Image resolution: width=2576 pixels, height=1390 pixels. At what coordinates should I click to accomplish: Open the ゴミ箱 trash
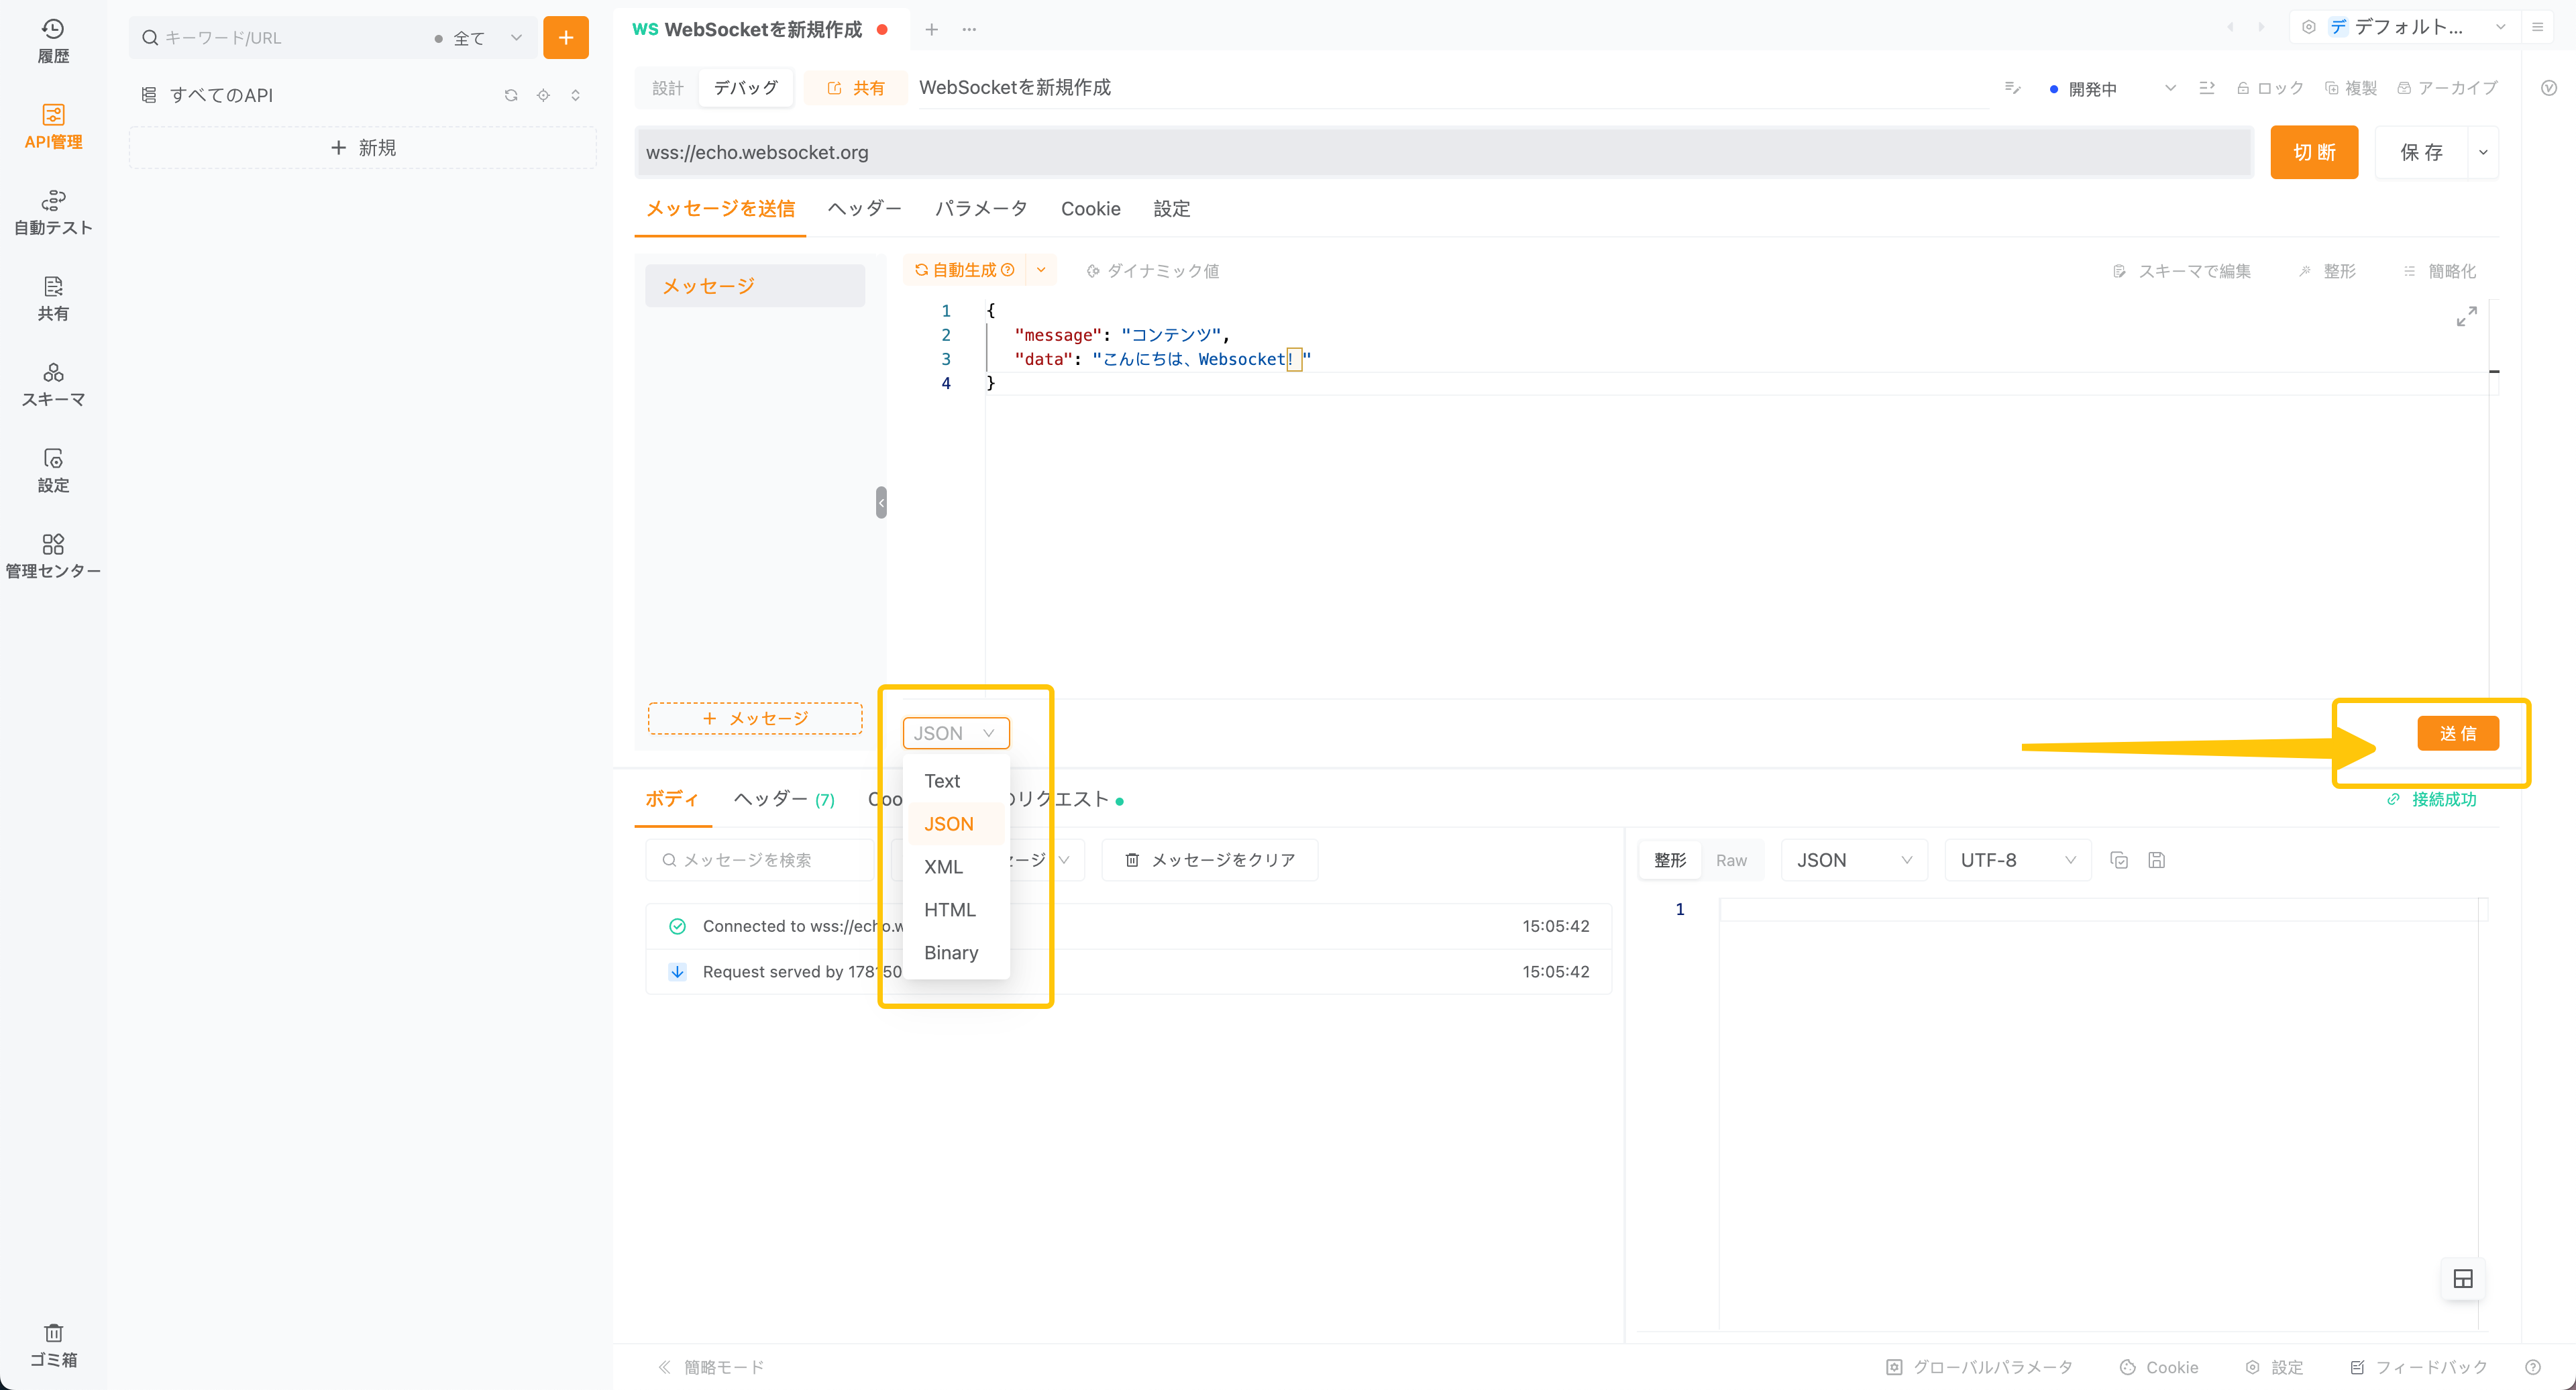[x=53, y=1345]
